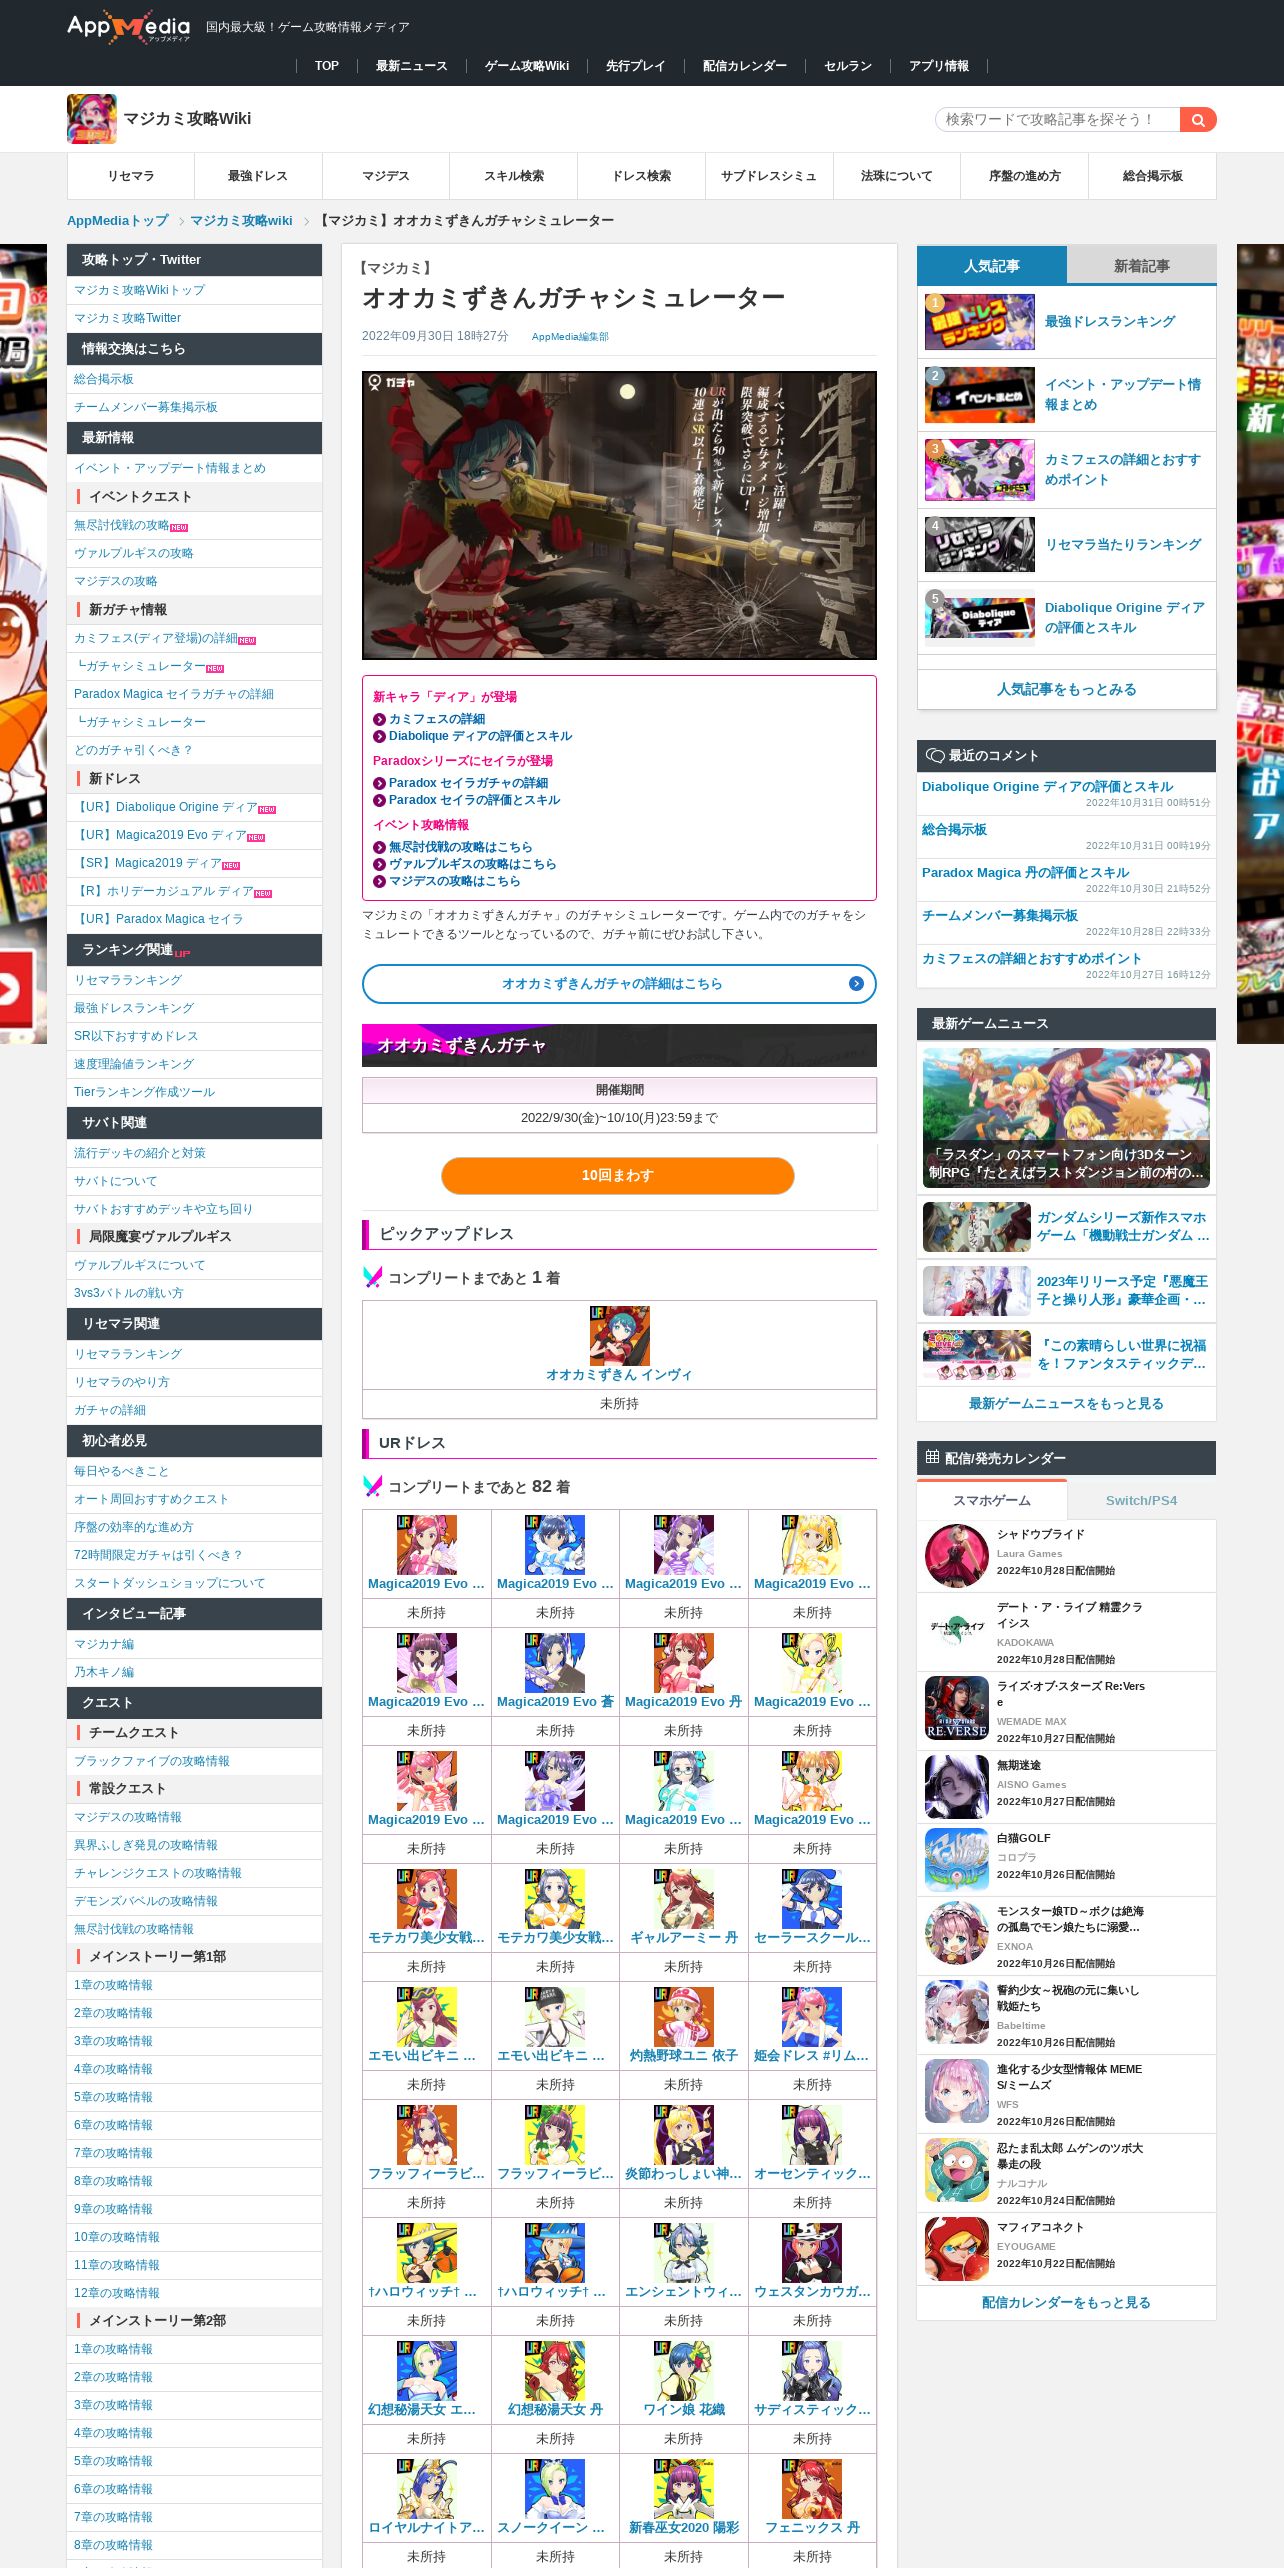Open スキル検索 in the wiki menu

click(514, 176)
